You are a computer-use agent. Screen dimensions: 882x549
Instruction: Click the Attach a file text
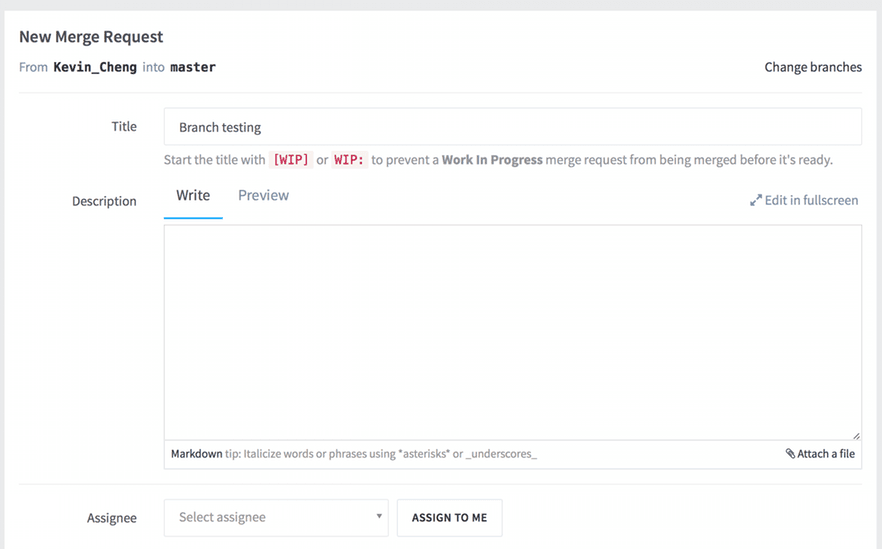(x=826, y=454)
